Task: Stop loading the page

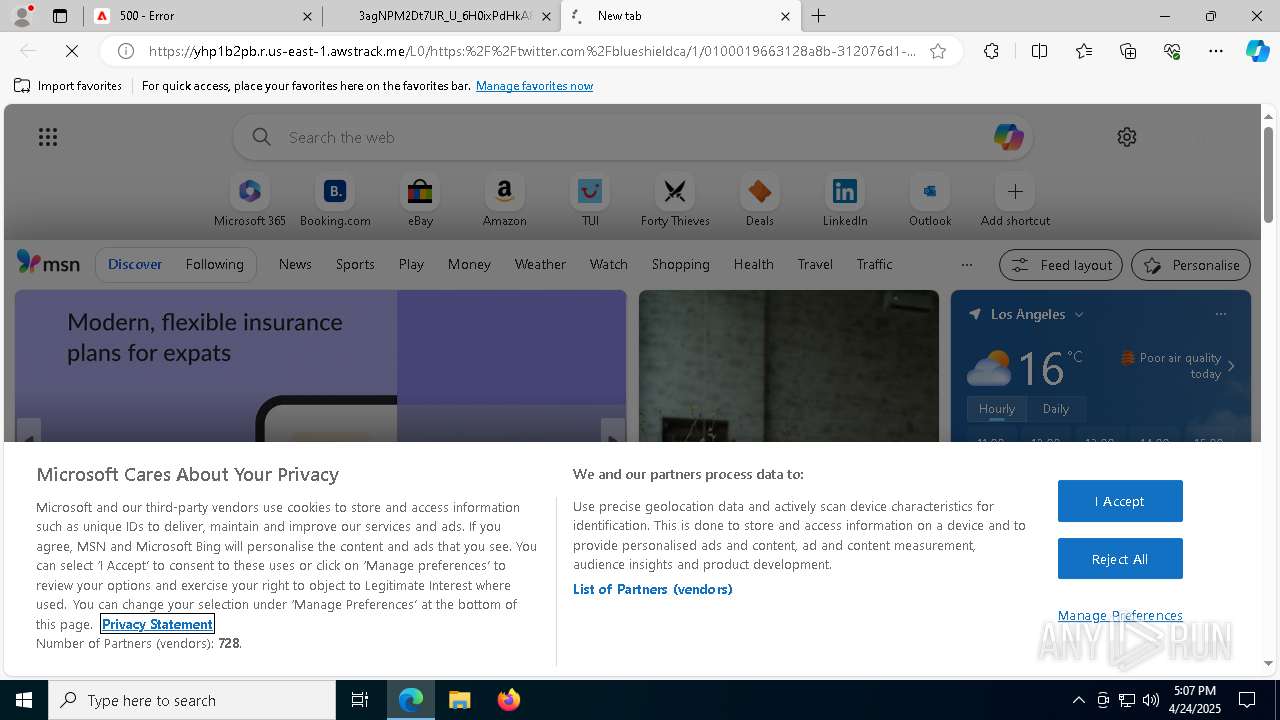Action: coord(73,51)
